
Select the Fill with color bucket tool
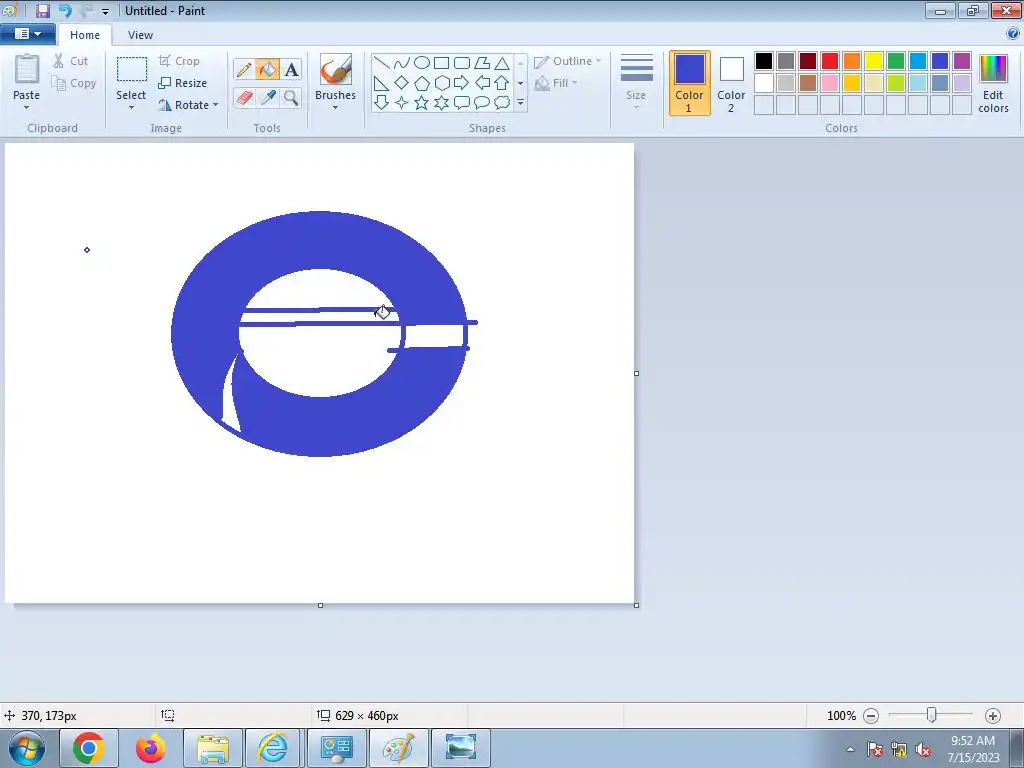[x=268, y=70]
